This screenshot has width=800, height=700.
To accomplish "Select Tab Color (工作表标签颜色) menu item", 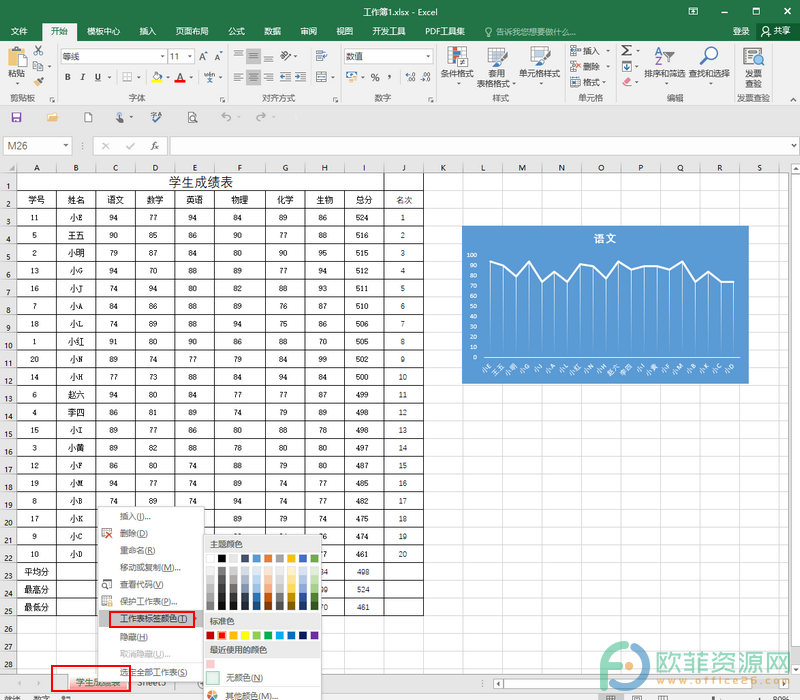I will point(152,619).
